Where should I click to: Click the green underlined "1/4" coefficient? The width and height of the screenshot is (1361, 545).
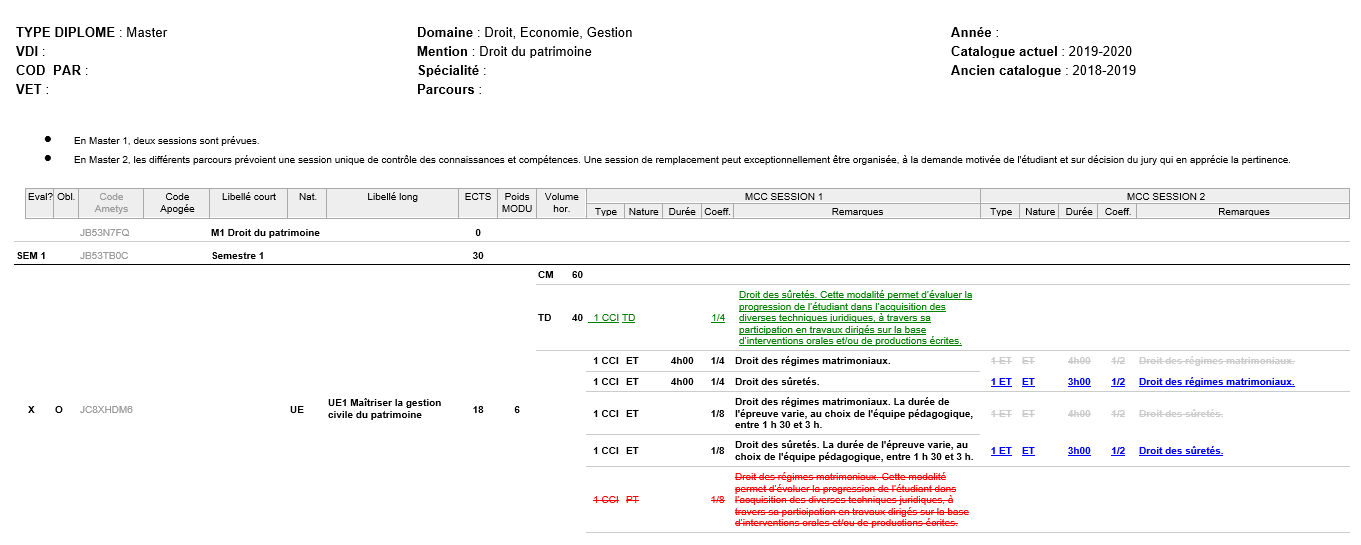718,318
